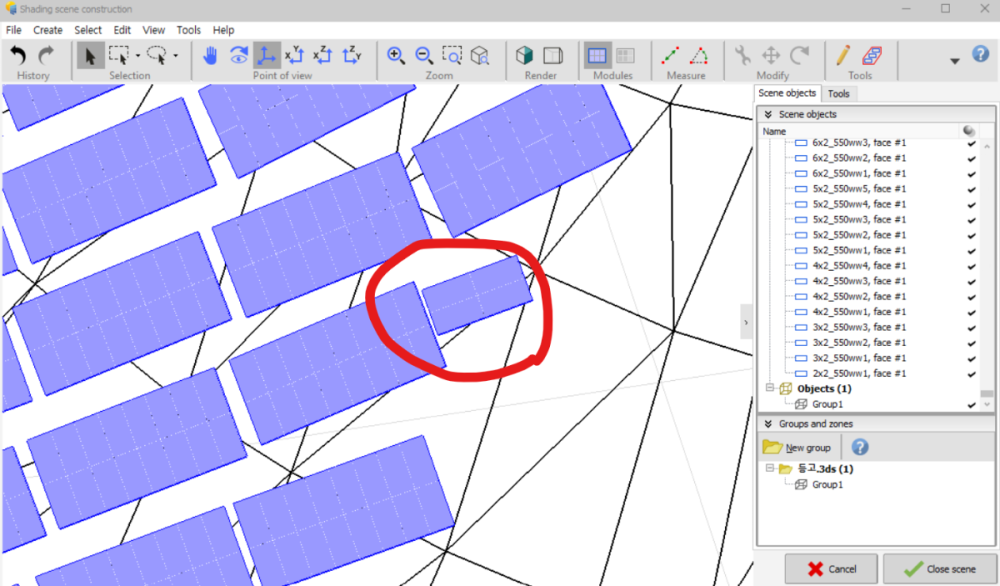Switch to realistic render cube view

[524, 56]
